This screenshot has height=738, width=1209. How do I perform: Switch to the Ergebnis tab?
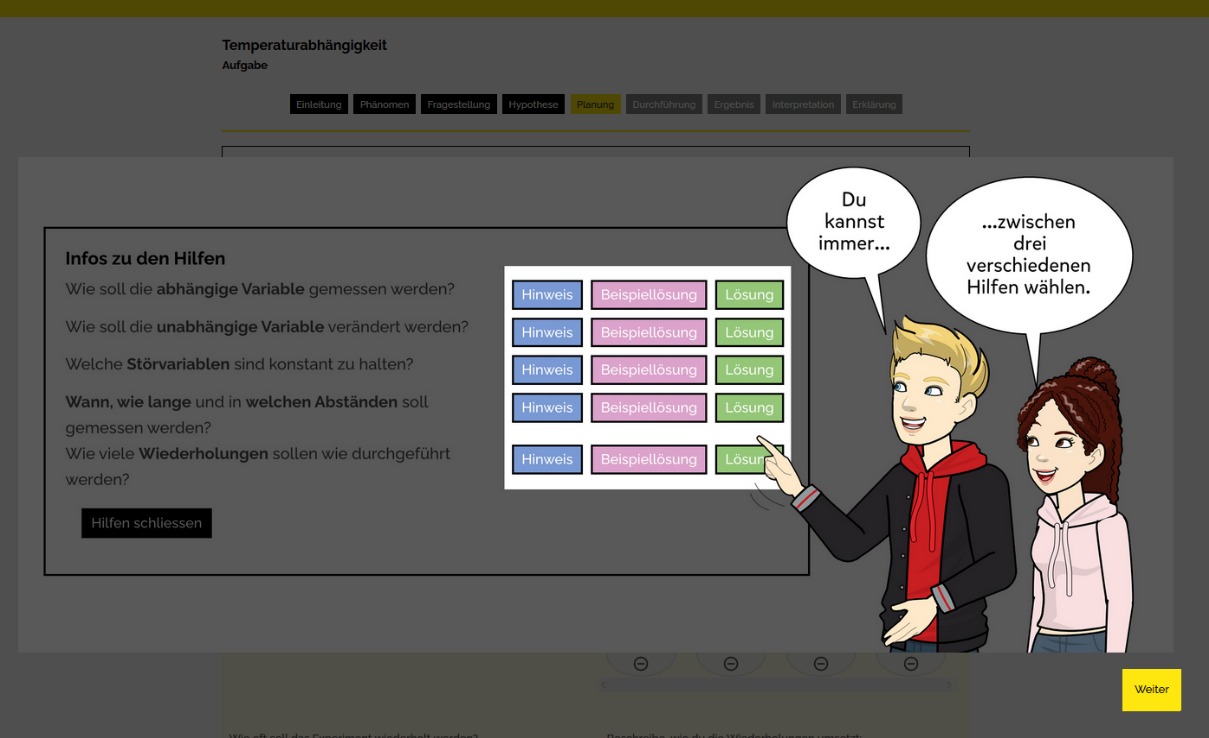tap(733, 104)
